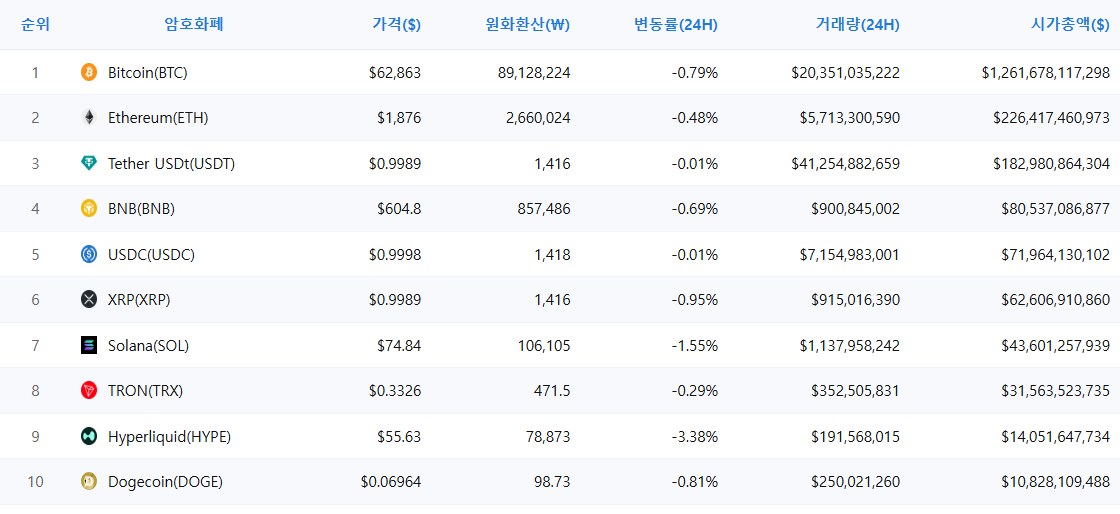
Task: Select TRON won value 471.5
Action: click(x=553, y=390)
